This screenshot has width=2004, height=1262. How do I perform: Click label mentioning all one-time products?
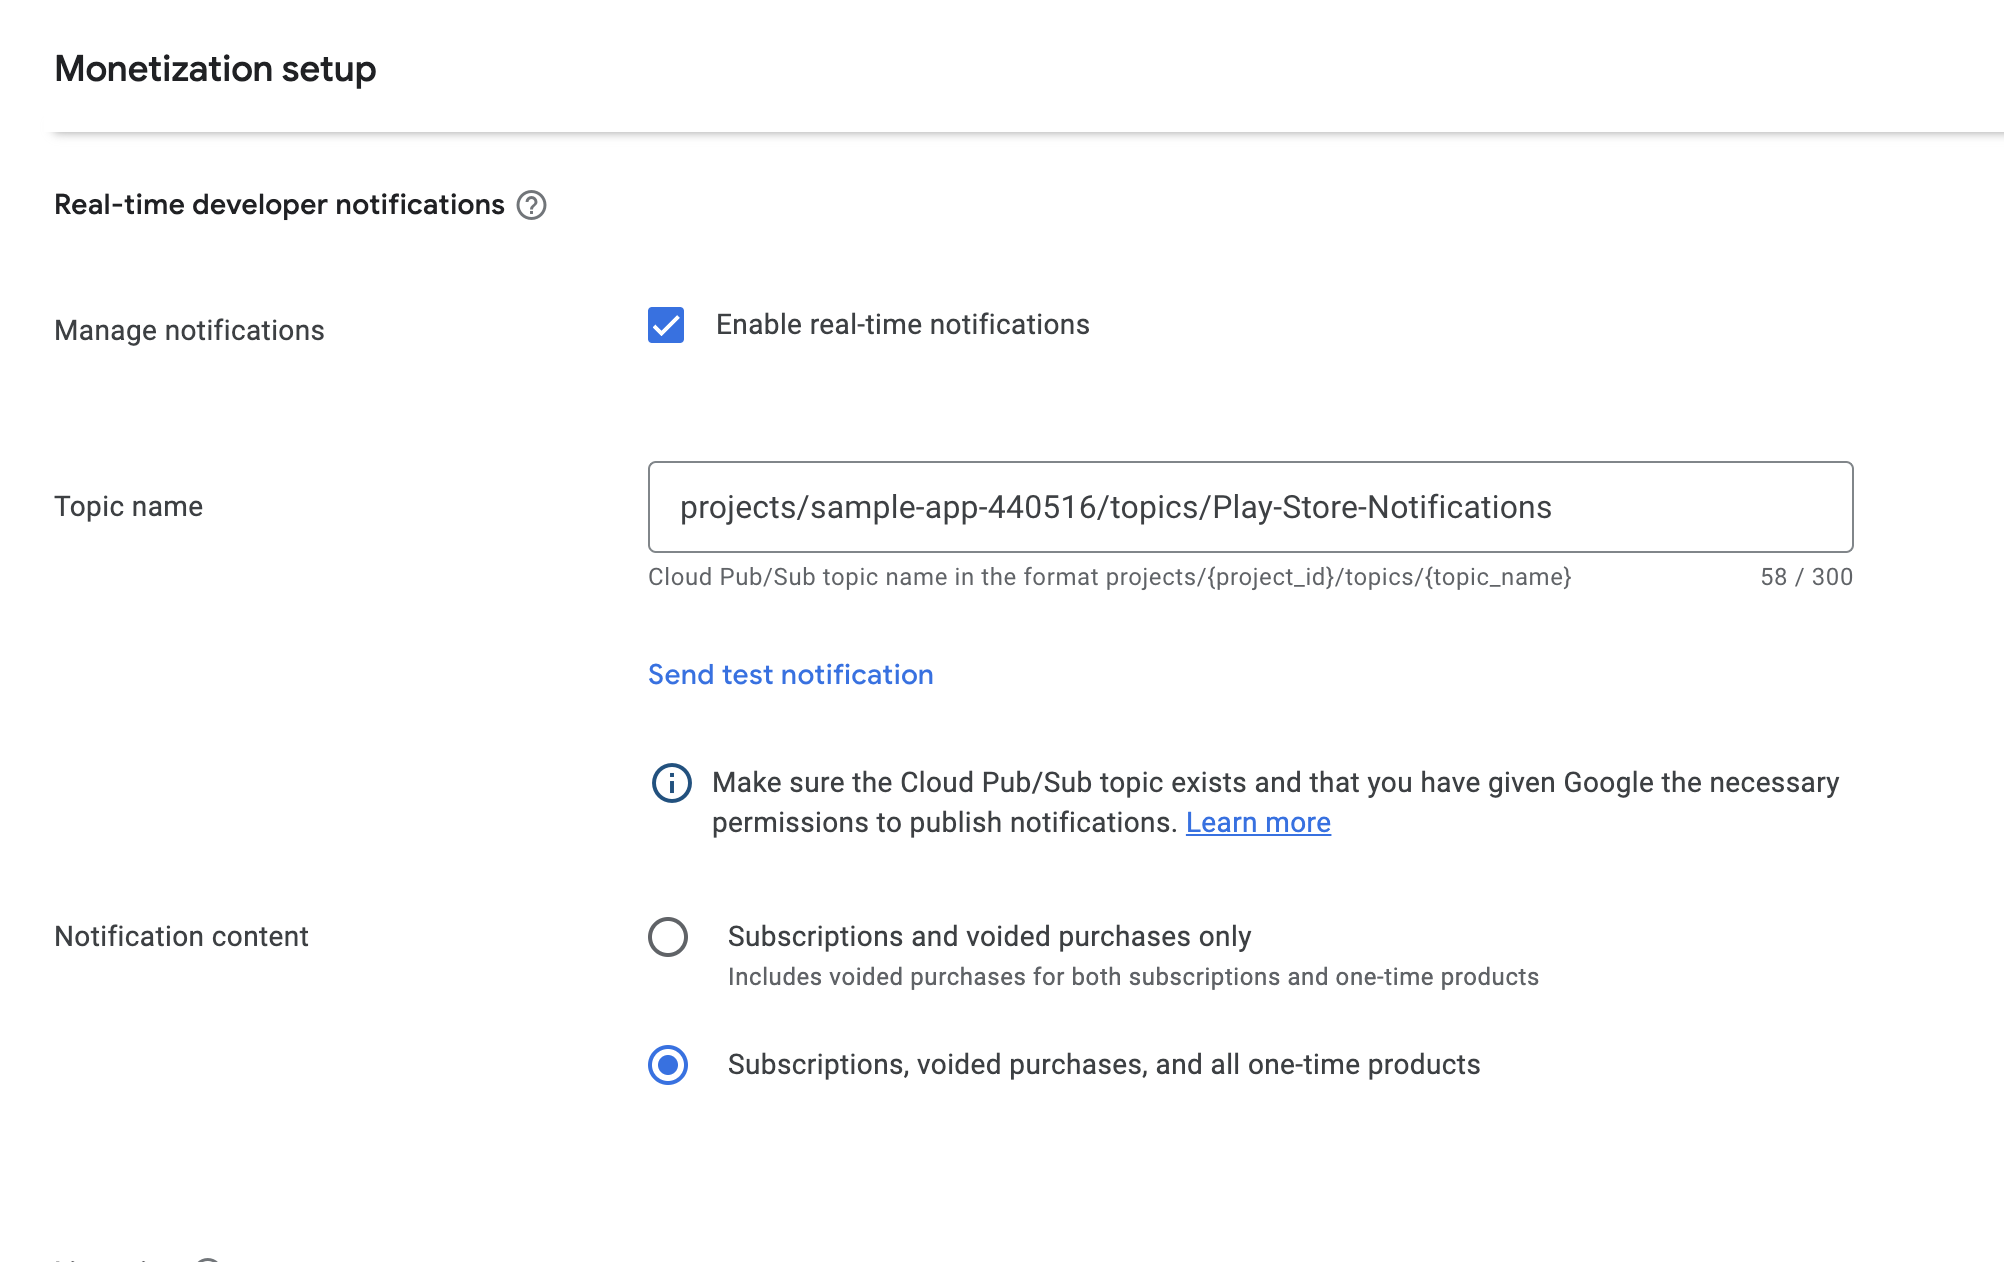pos(1103,1065)
